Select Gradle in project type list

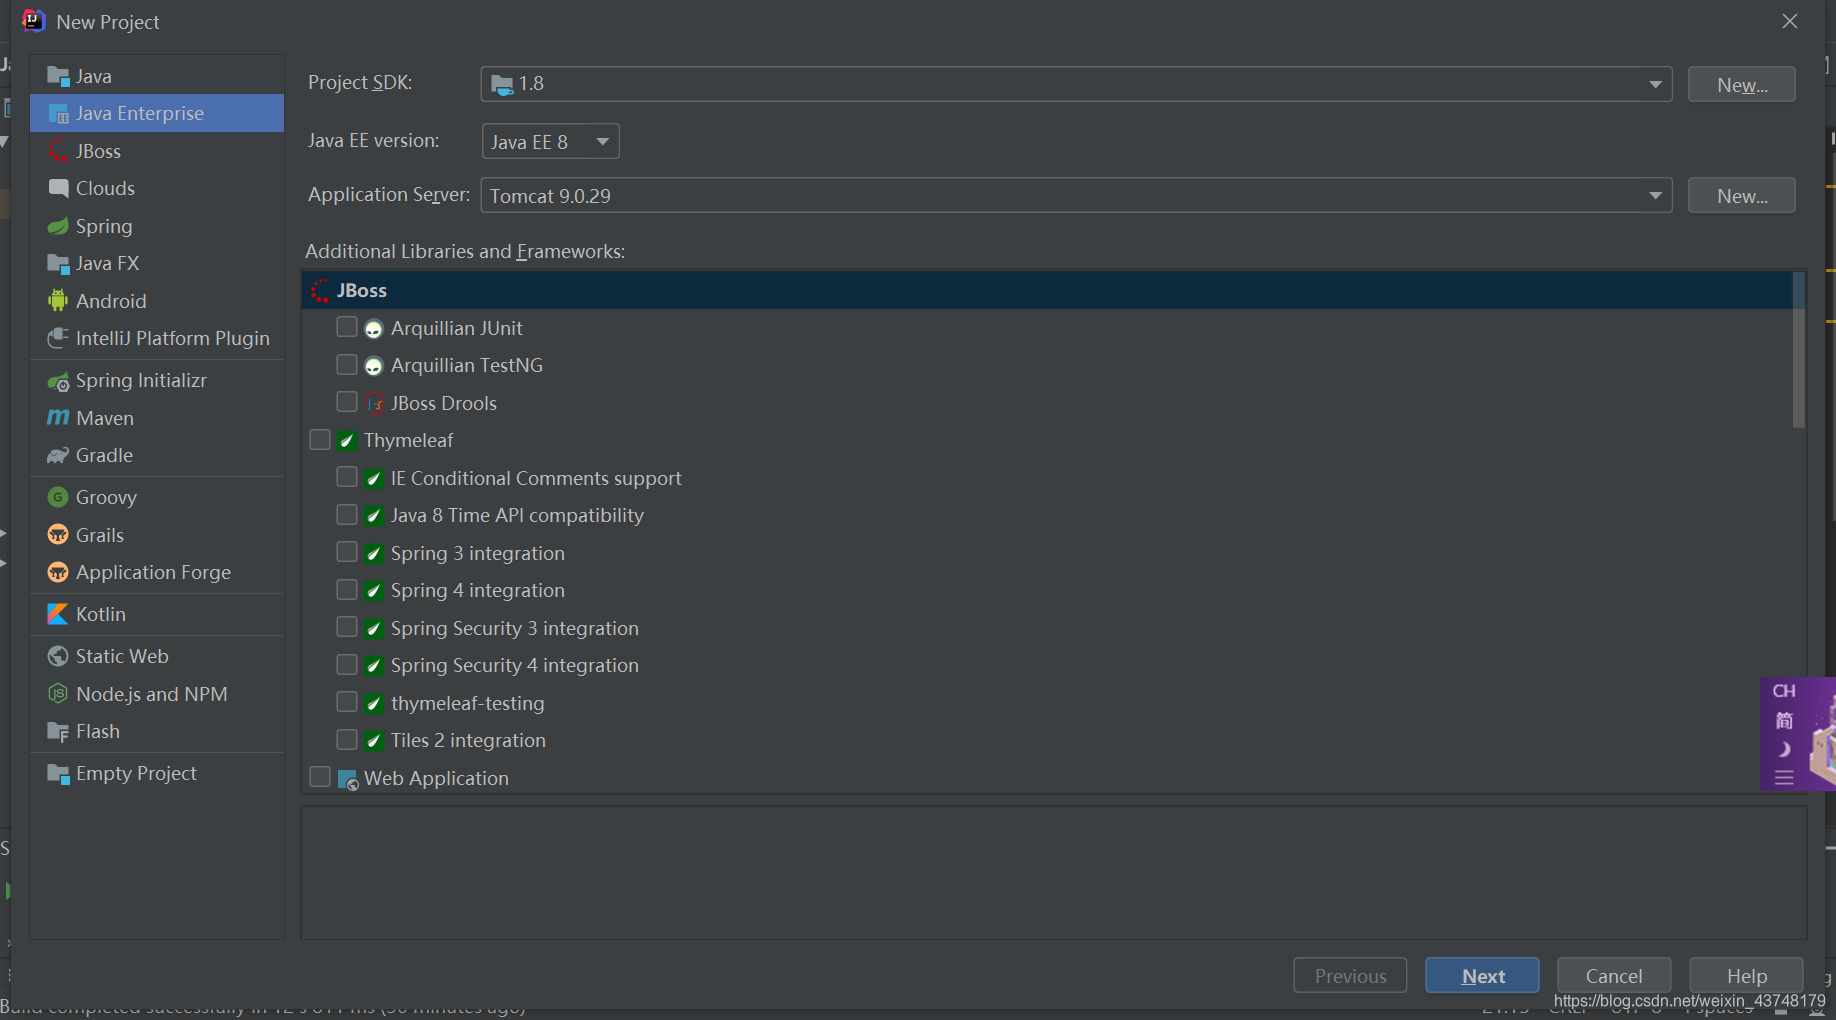tap(157, 456)
